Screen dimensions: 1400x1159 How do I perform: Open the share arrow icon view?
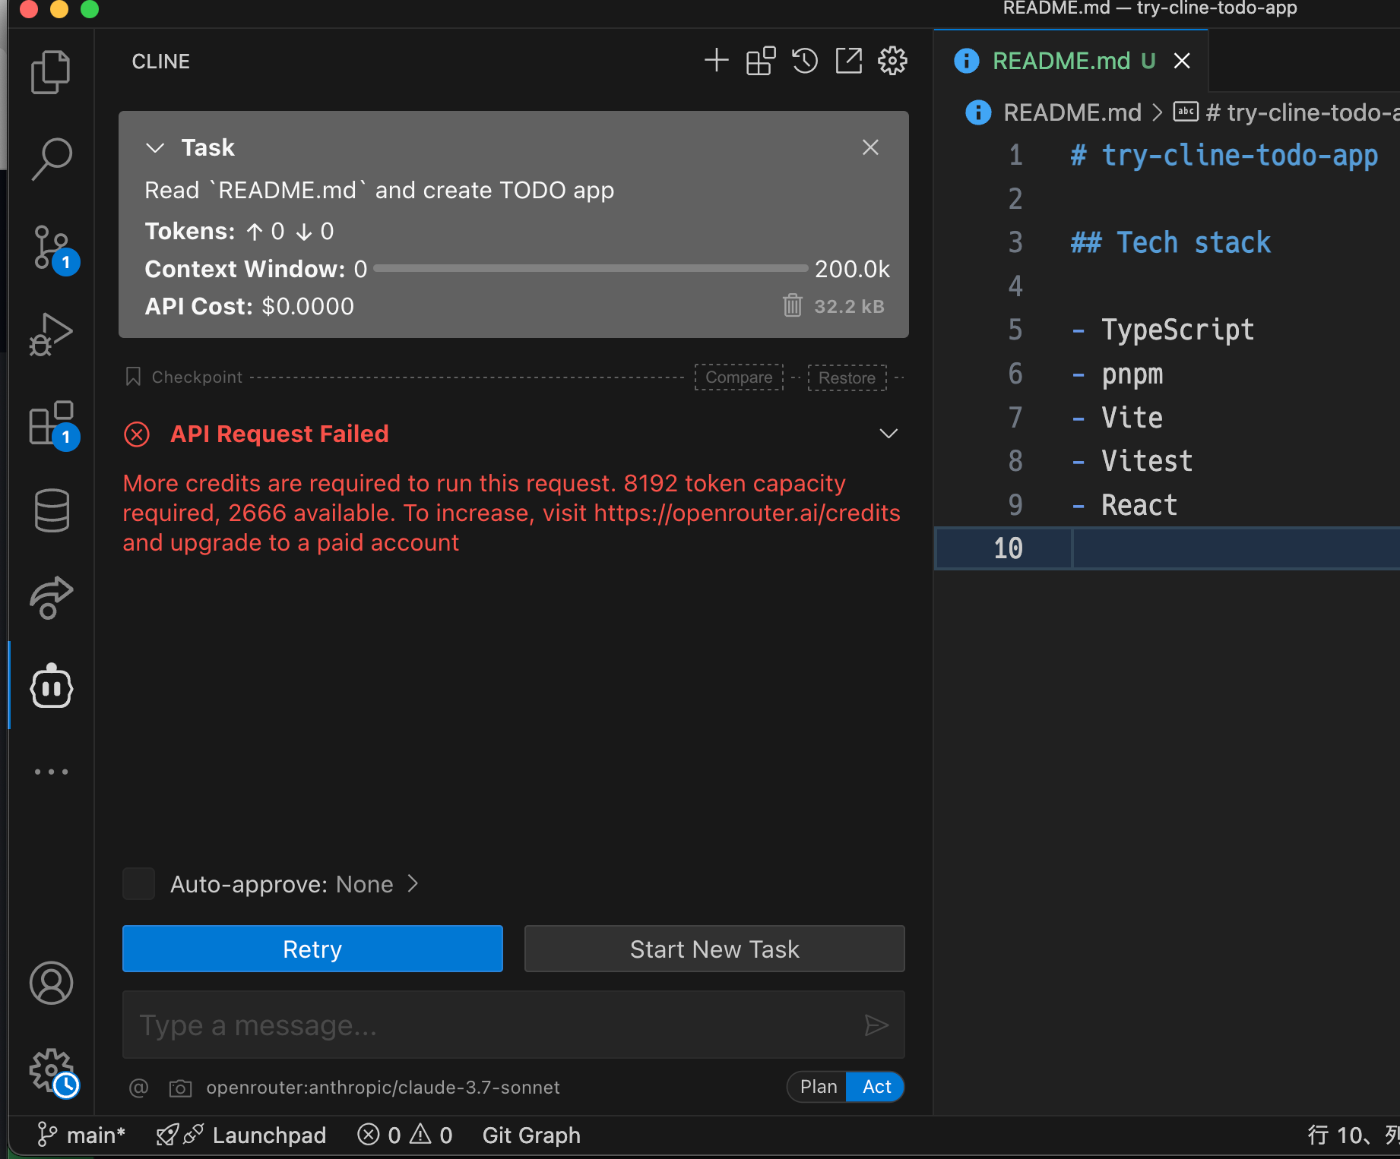[x=51, y=598]
